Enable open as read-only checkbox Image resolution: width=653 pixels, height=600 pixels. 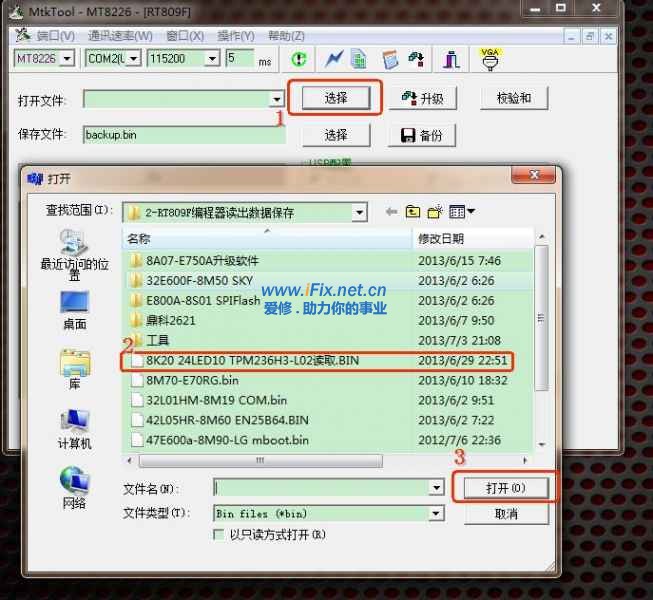click(220, 535)
